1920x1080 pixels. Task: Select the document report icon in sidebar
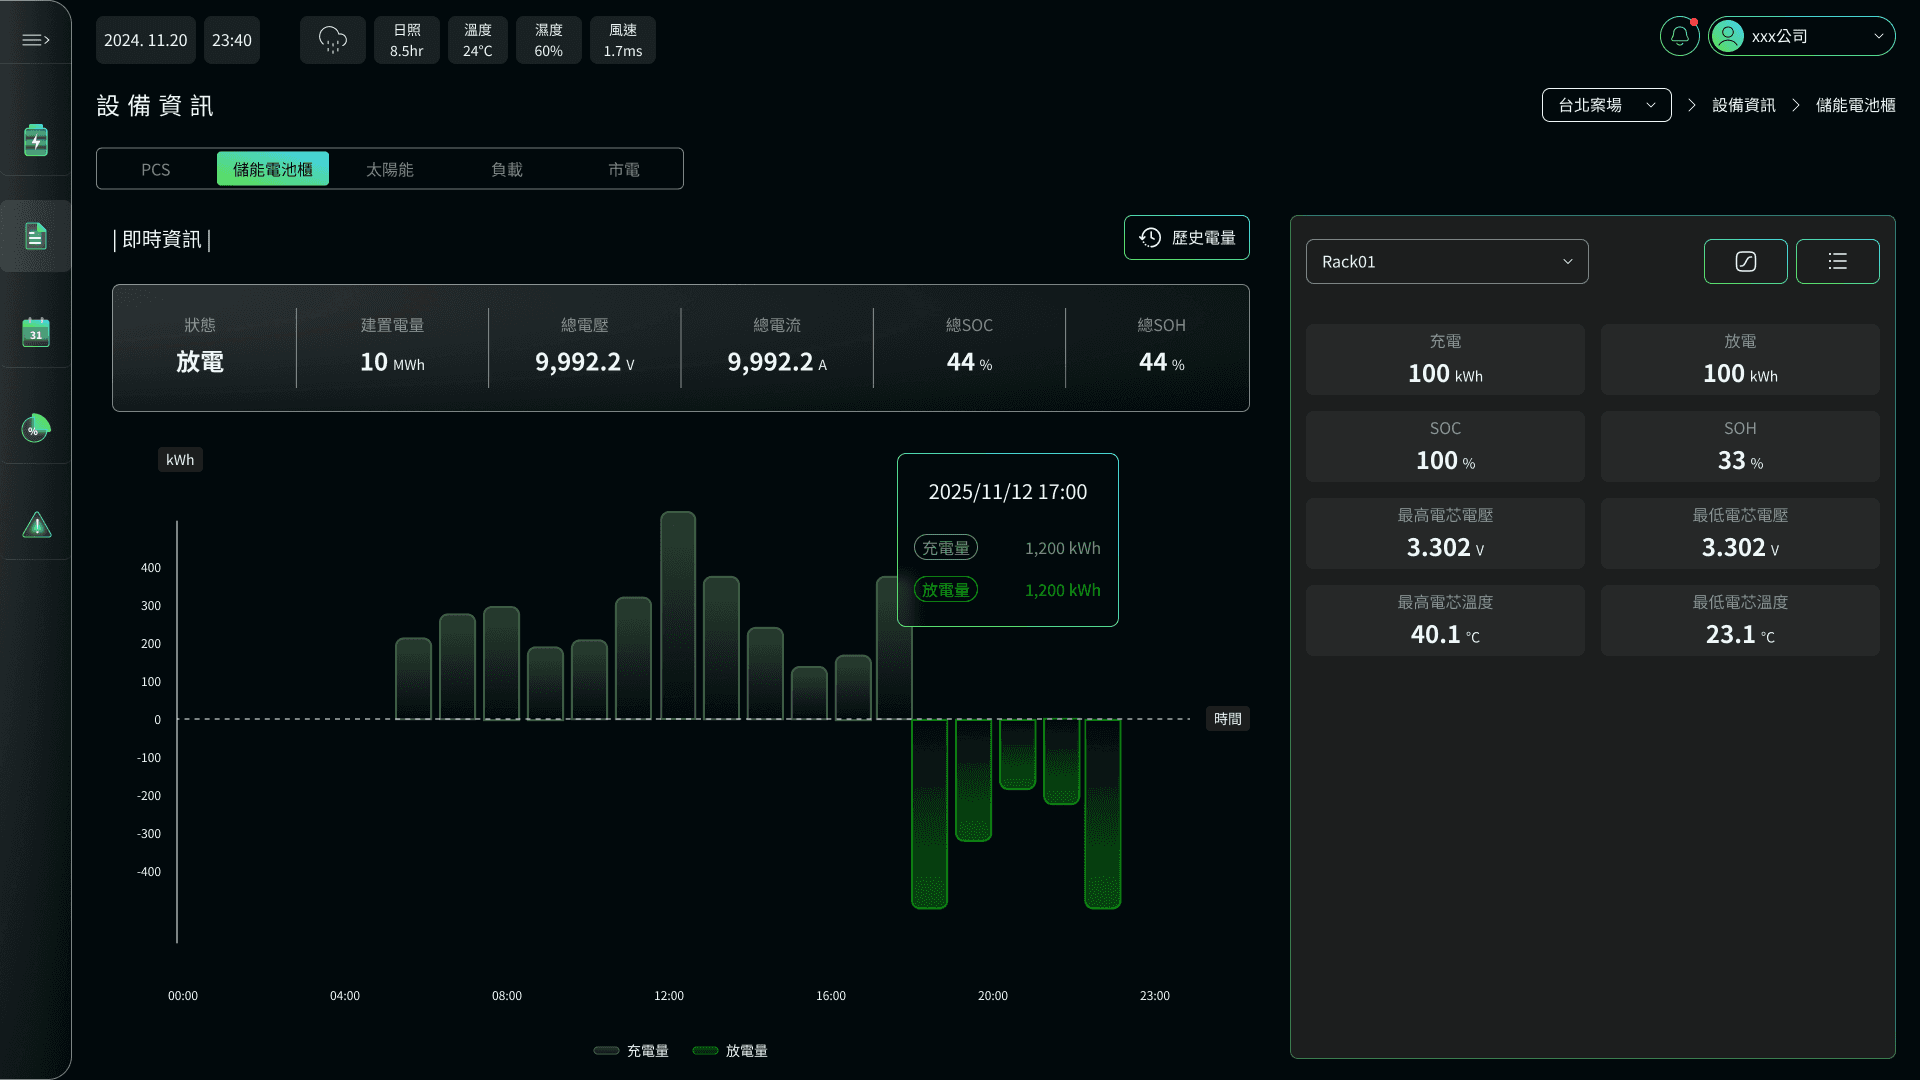(x=36, y=236)
